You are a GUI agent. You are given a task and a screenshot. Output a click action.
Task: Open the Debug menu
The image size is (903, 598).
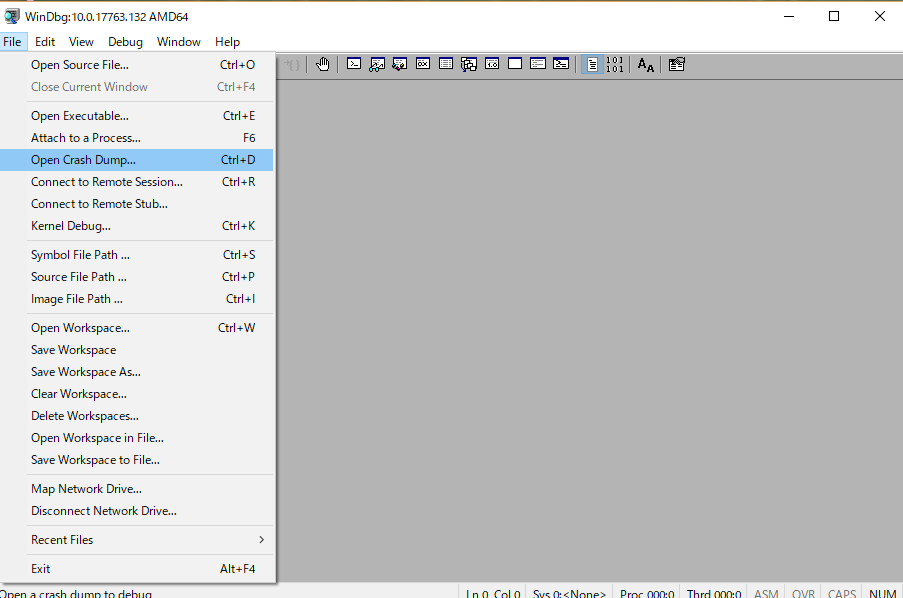click(x=125, y=41)
